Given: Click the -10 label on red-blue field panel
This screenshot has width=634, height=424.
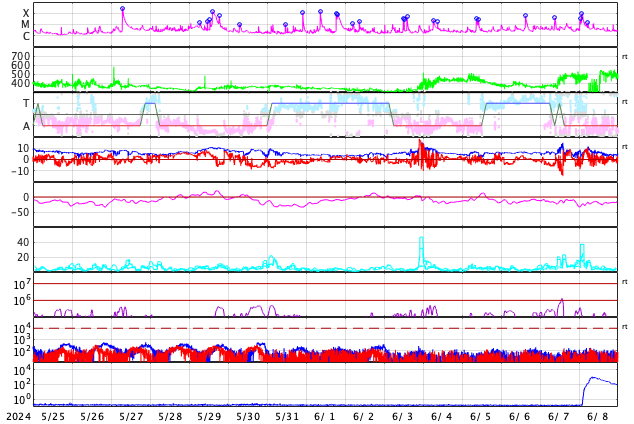Looking at the screenshot, I should click(21, 171).
